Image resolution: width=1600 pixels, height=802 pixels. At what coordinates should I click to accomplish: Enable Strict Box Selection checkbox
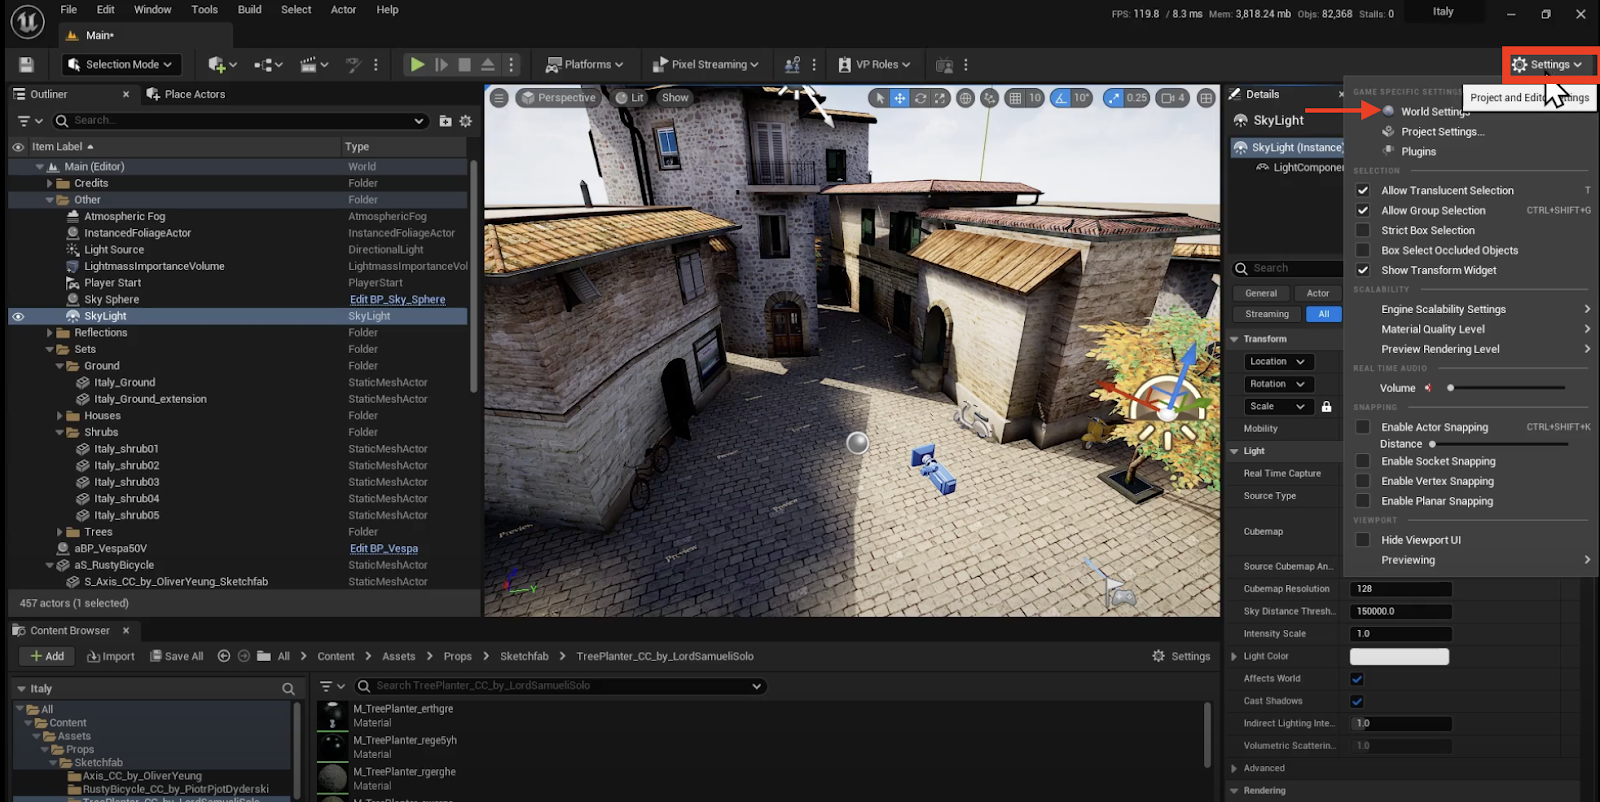1362,230
